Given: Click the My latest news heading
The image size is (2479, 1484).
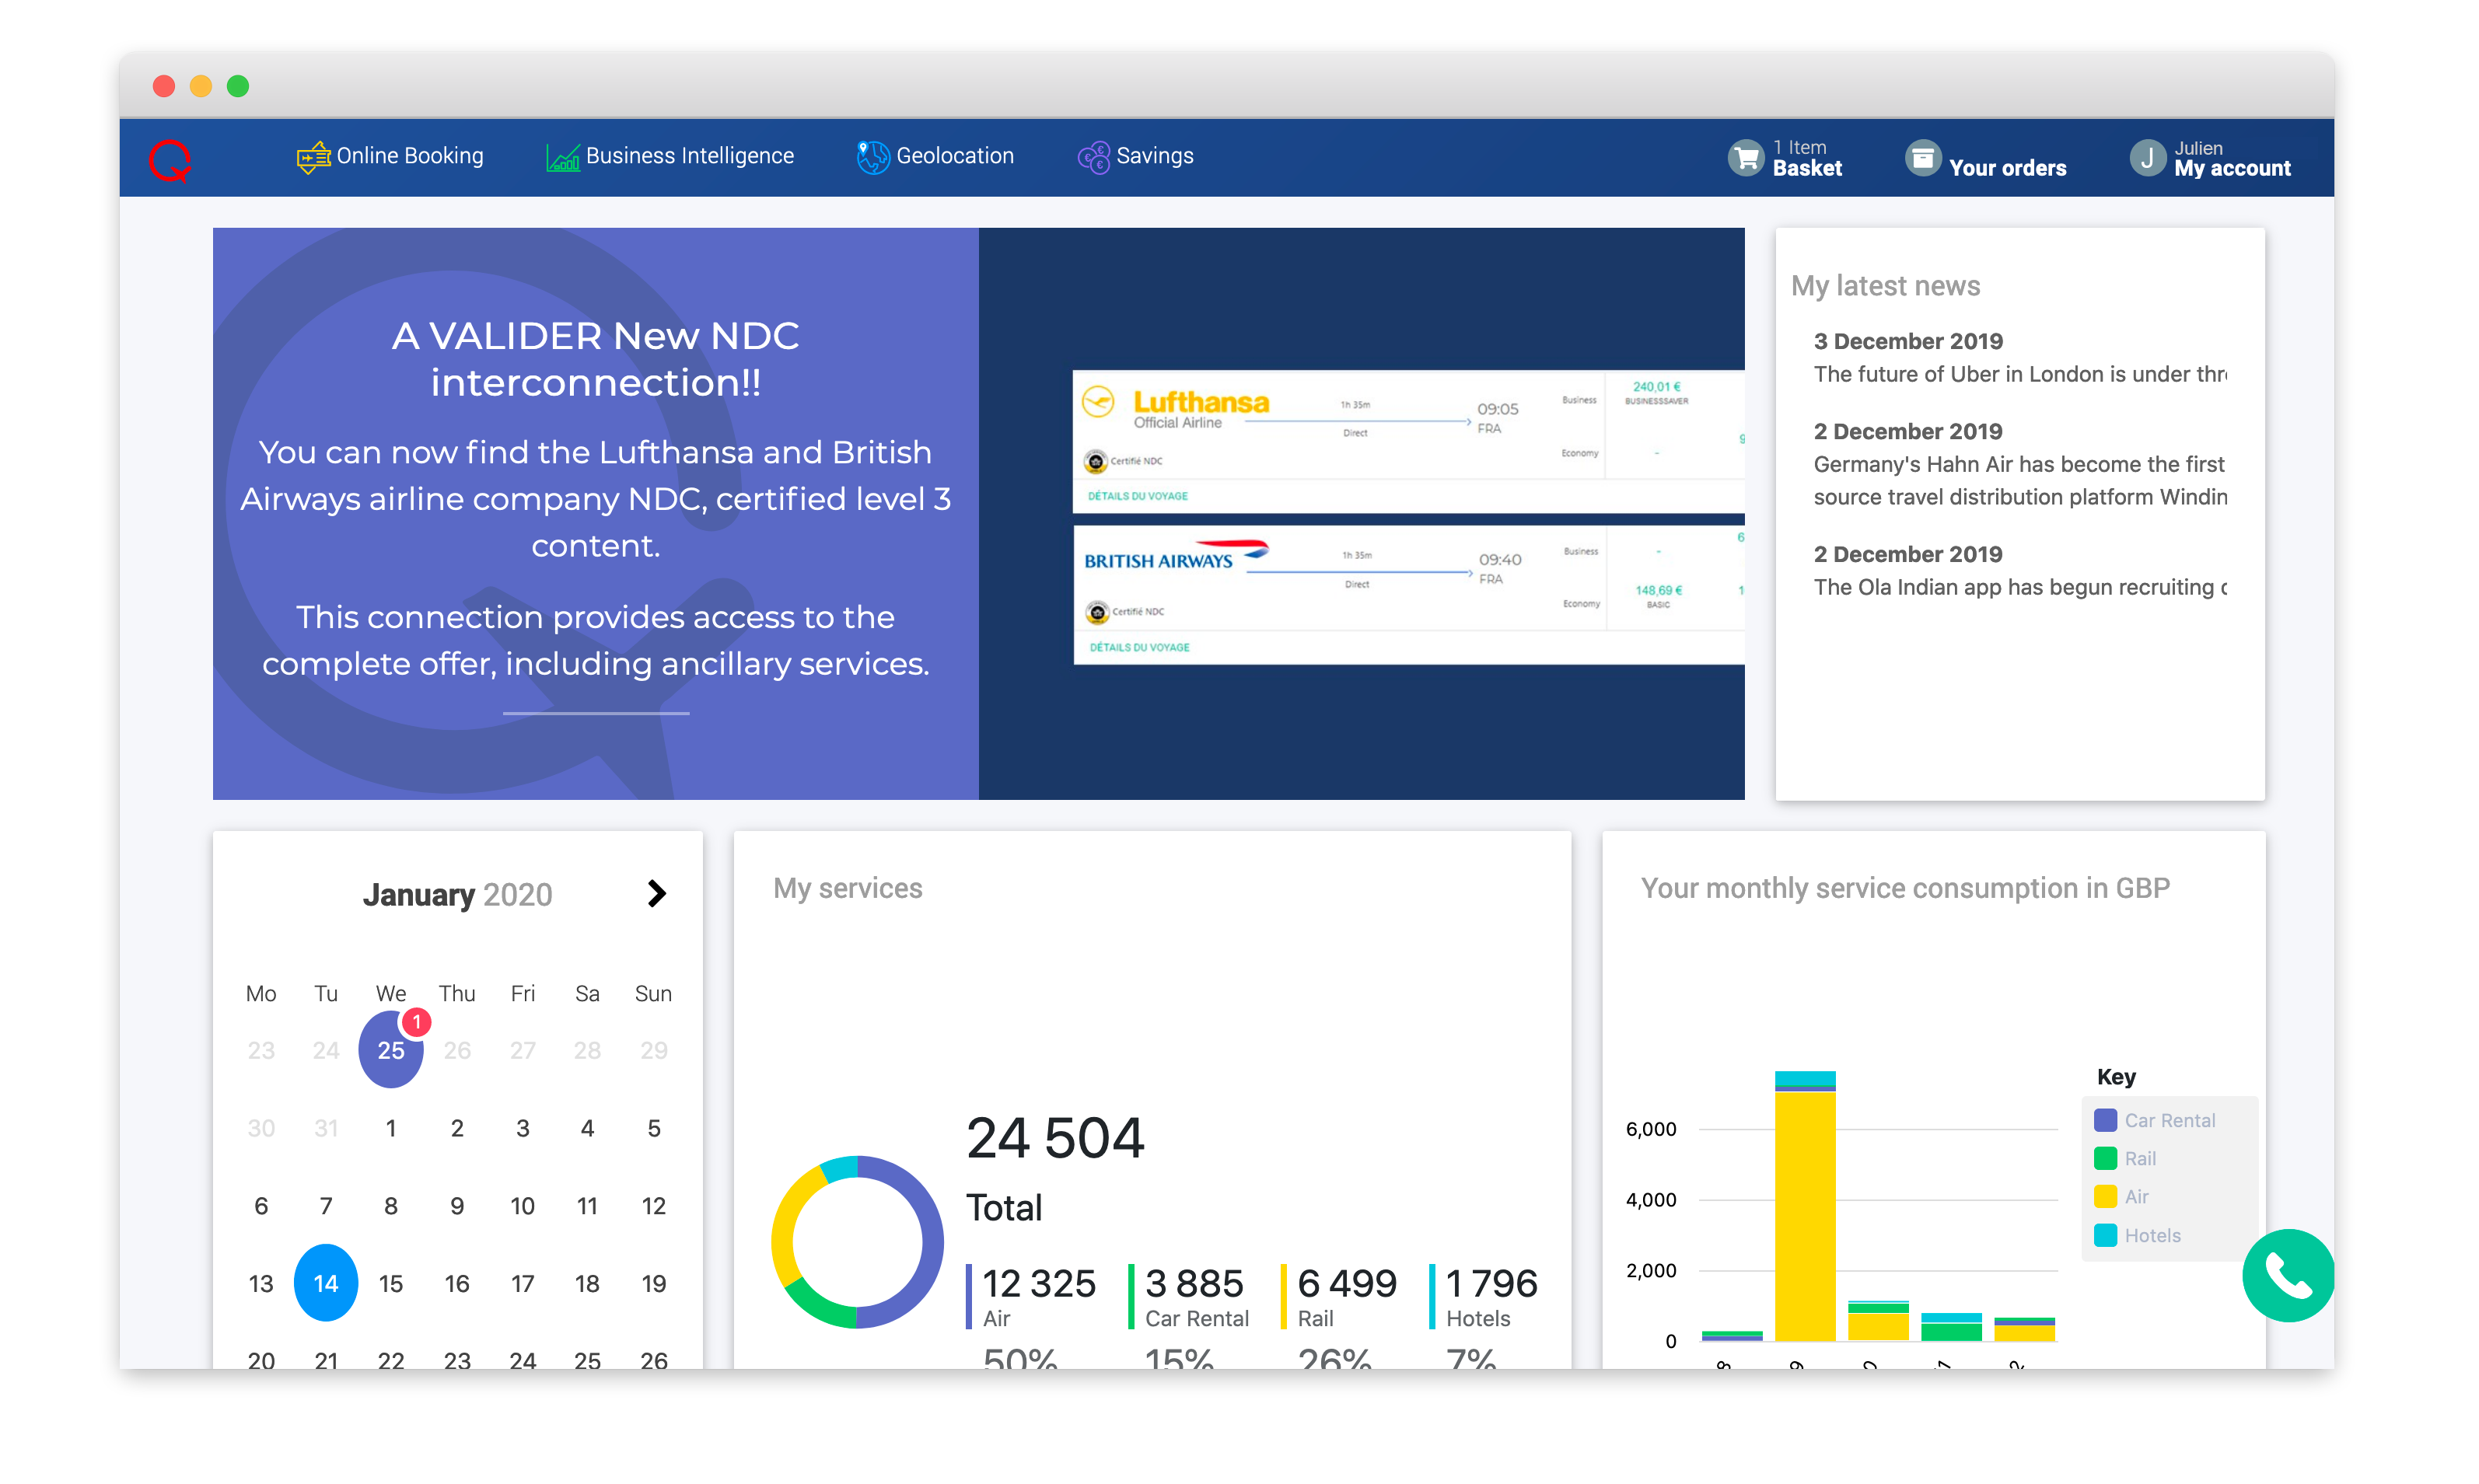Looking at the screenshot, I should (1885, 286).
